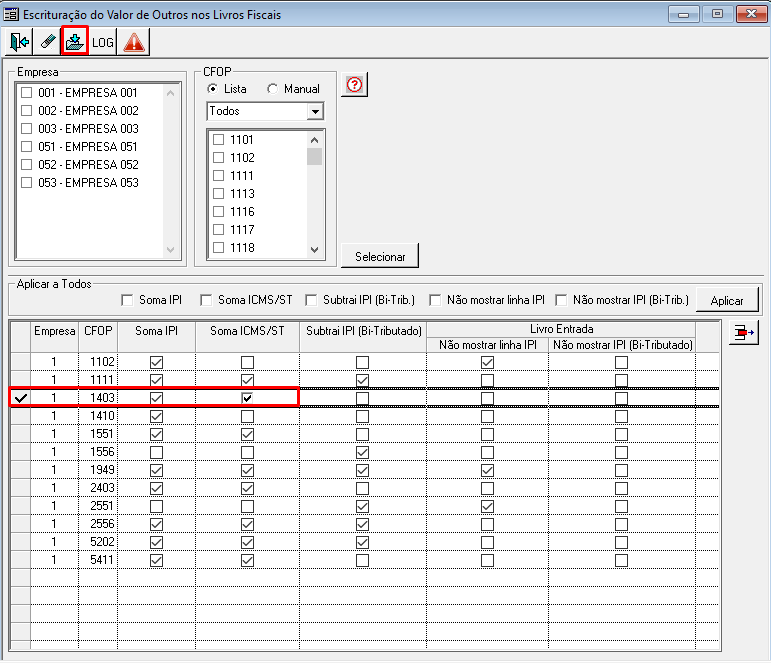Uncheck Soma IPI for CFOP 1102 row
771x663 pixels.
tap(156, 362)
